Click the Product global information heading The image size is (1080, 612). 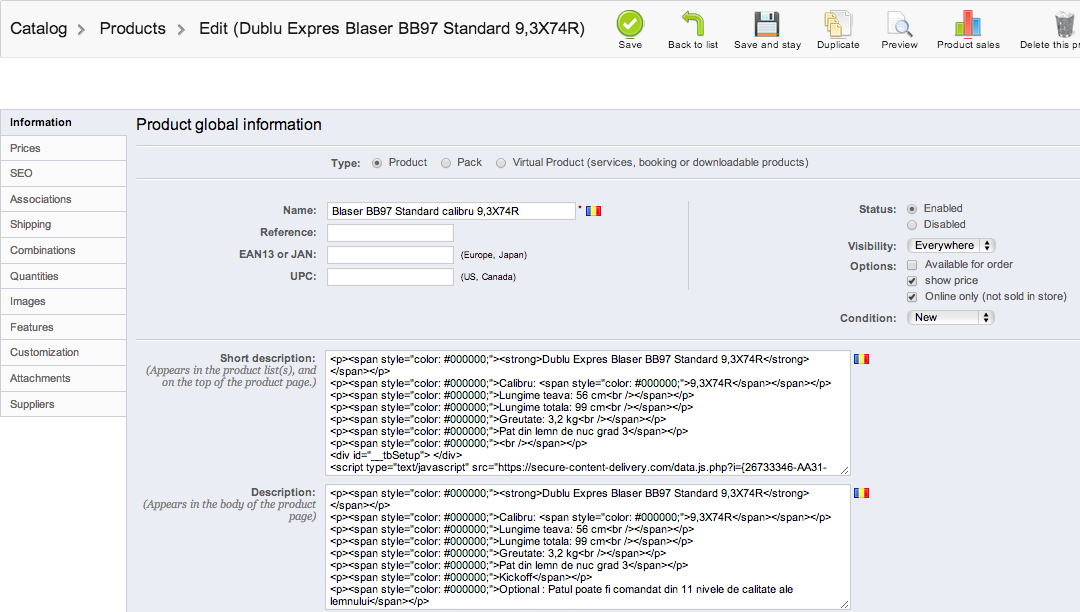[229, 125]
